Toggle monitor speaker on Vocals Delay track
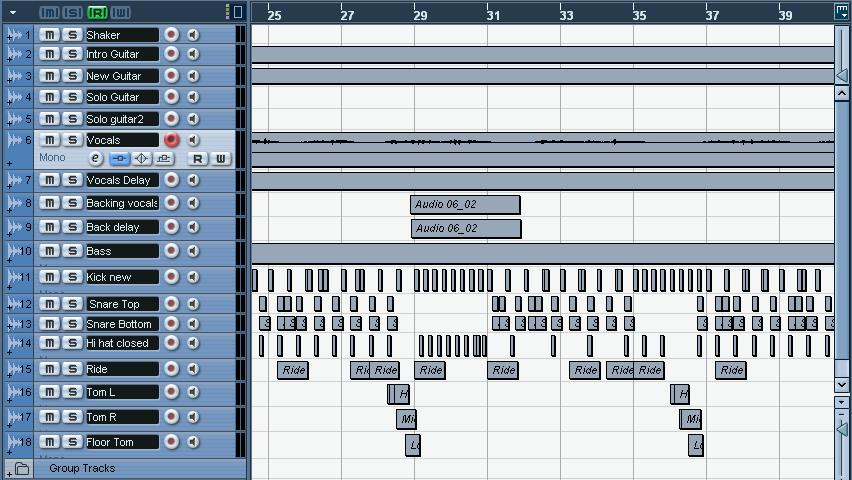This screenshot has width=852, height=480. [193, 180]
